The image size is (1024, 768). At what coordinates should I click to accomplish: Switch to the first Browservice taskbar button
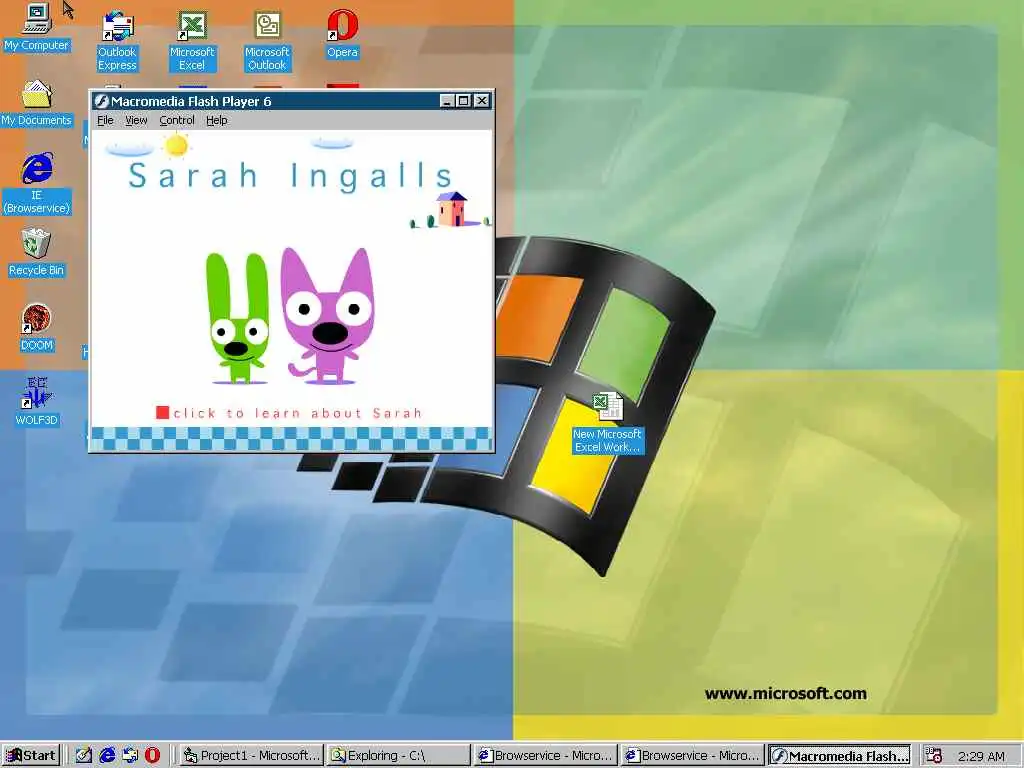(546, 756)
